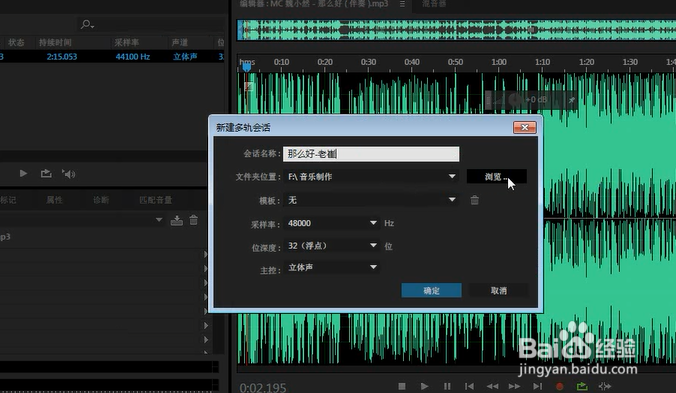Select the 编辑器 editor tab
This screenshot has height=393, width=676.
pyautogui.click(x=314, y=4)
